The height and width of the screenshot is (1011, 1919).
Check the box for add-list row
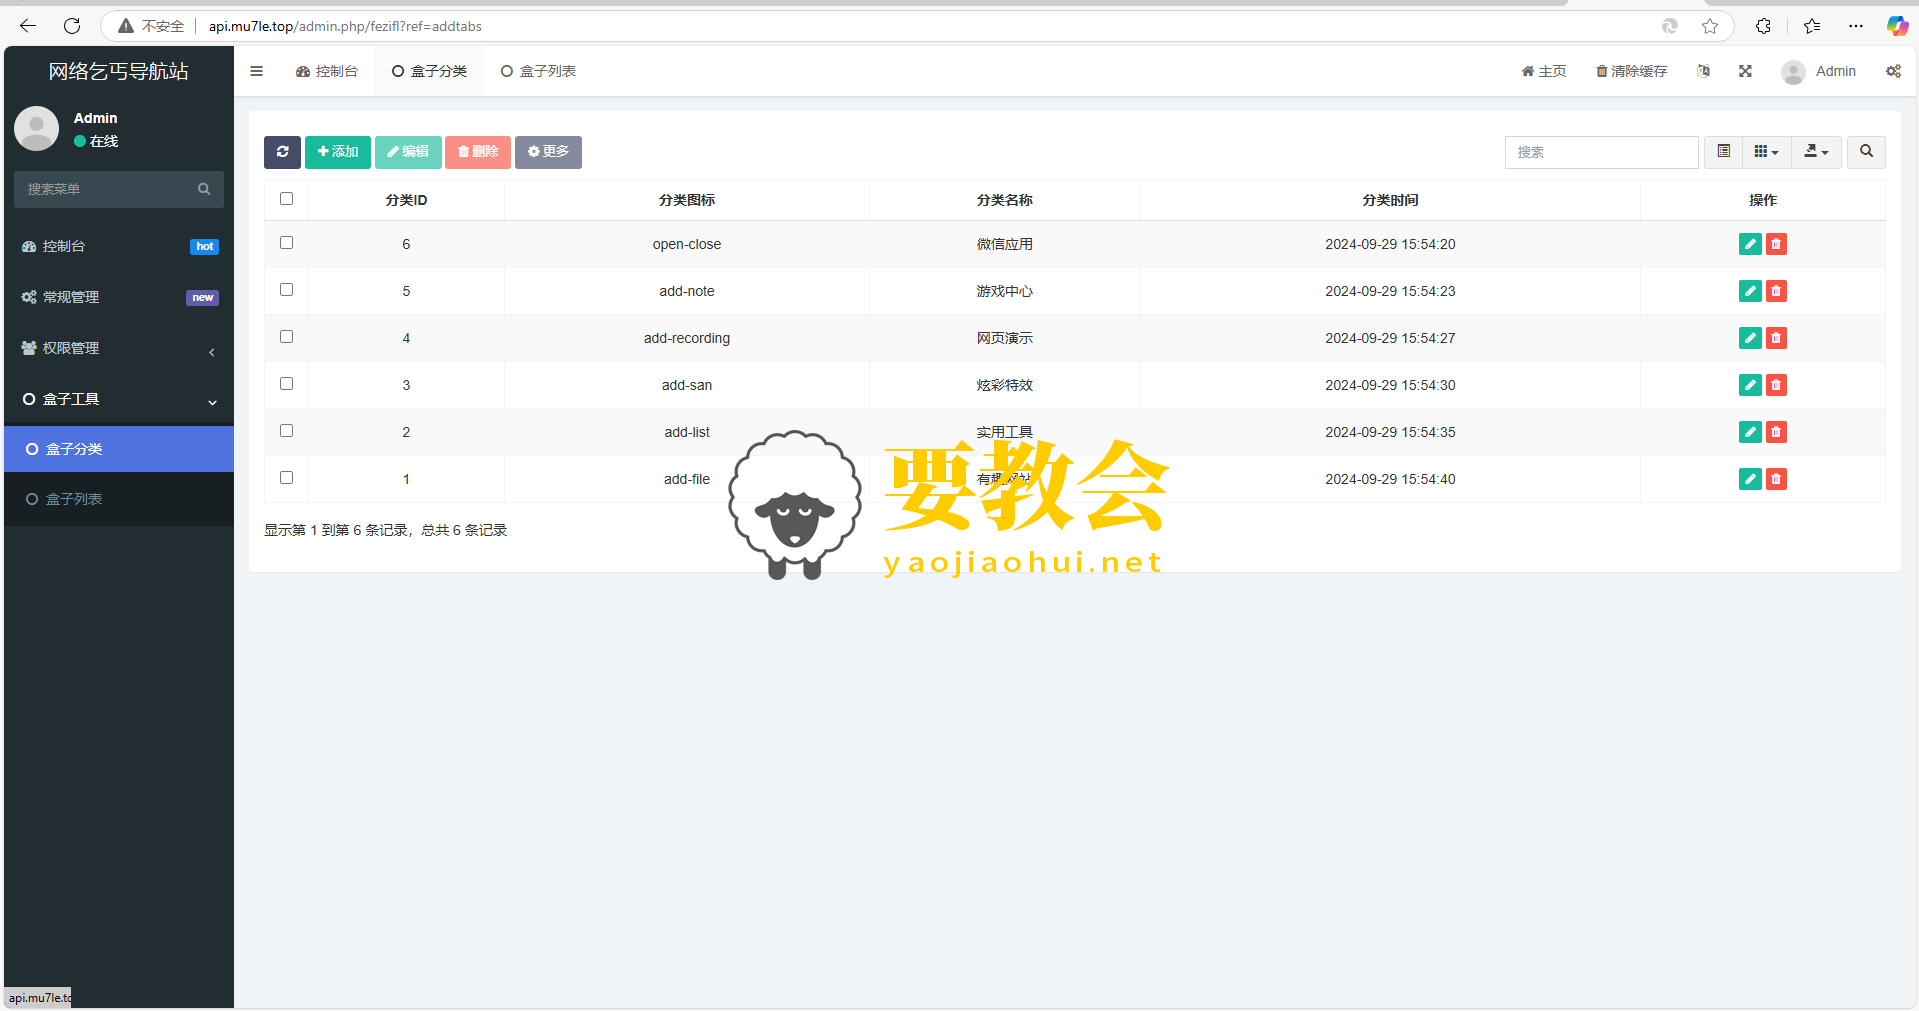point(287,431)
